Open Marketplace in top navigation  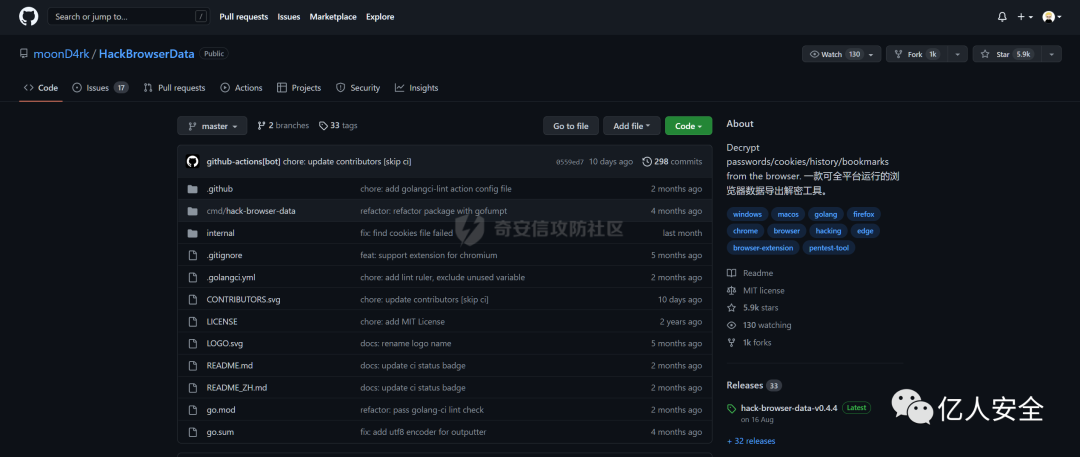pyautogui.click(x=333, y=17)
